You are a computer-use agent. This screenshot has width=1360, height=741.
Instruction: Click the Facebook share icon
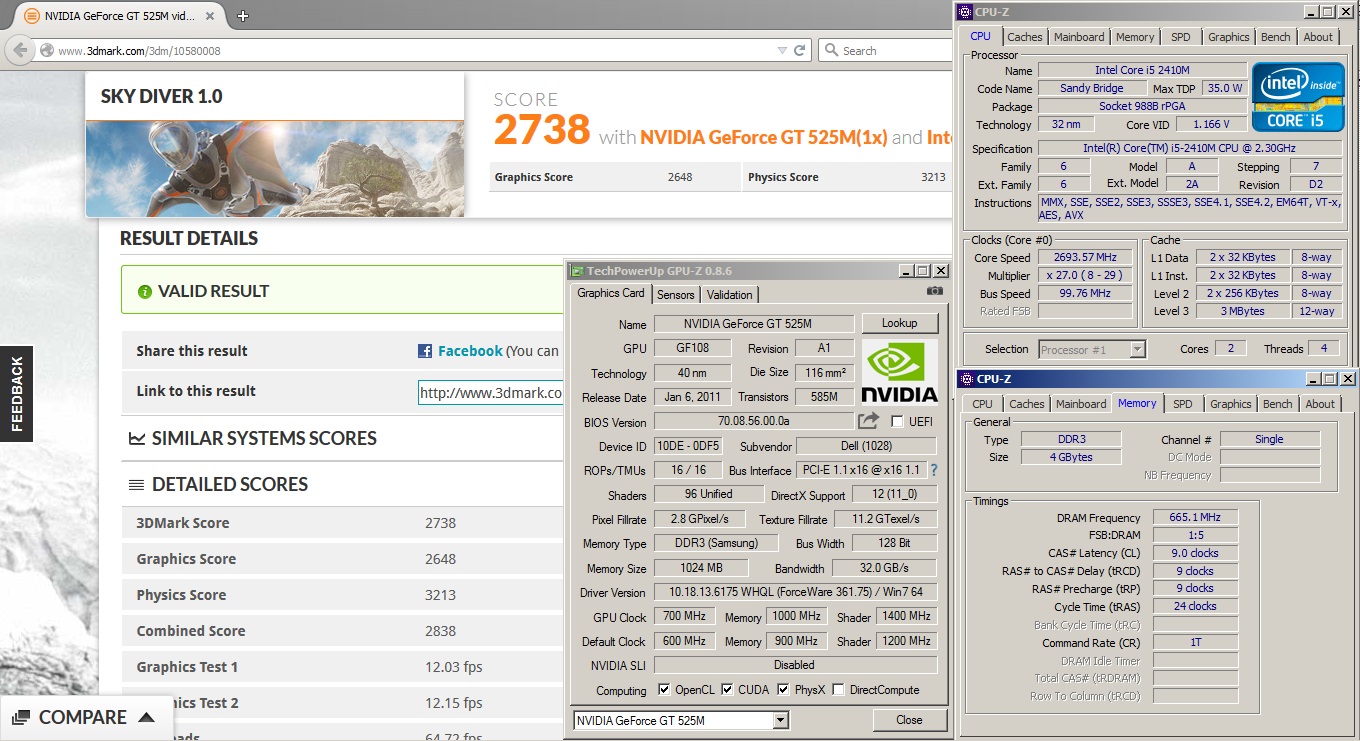[x=425, y=351]
